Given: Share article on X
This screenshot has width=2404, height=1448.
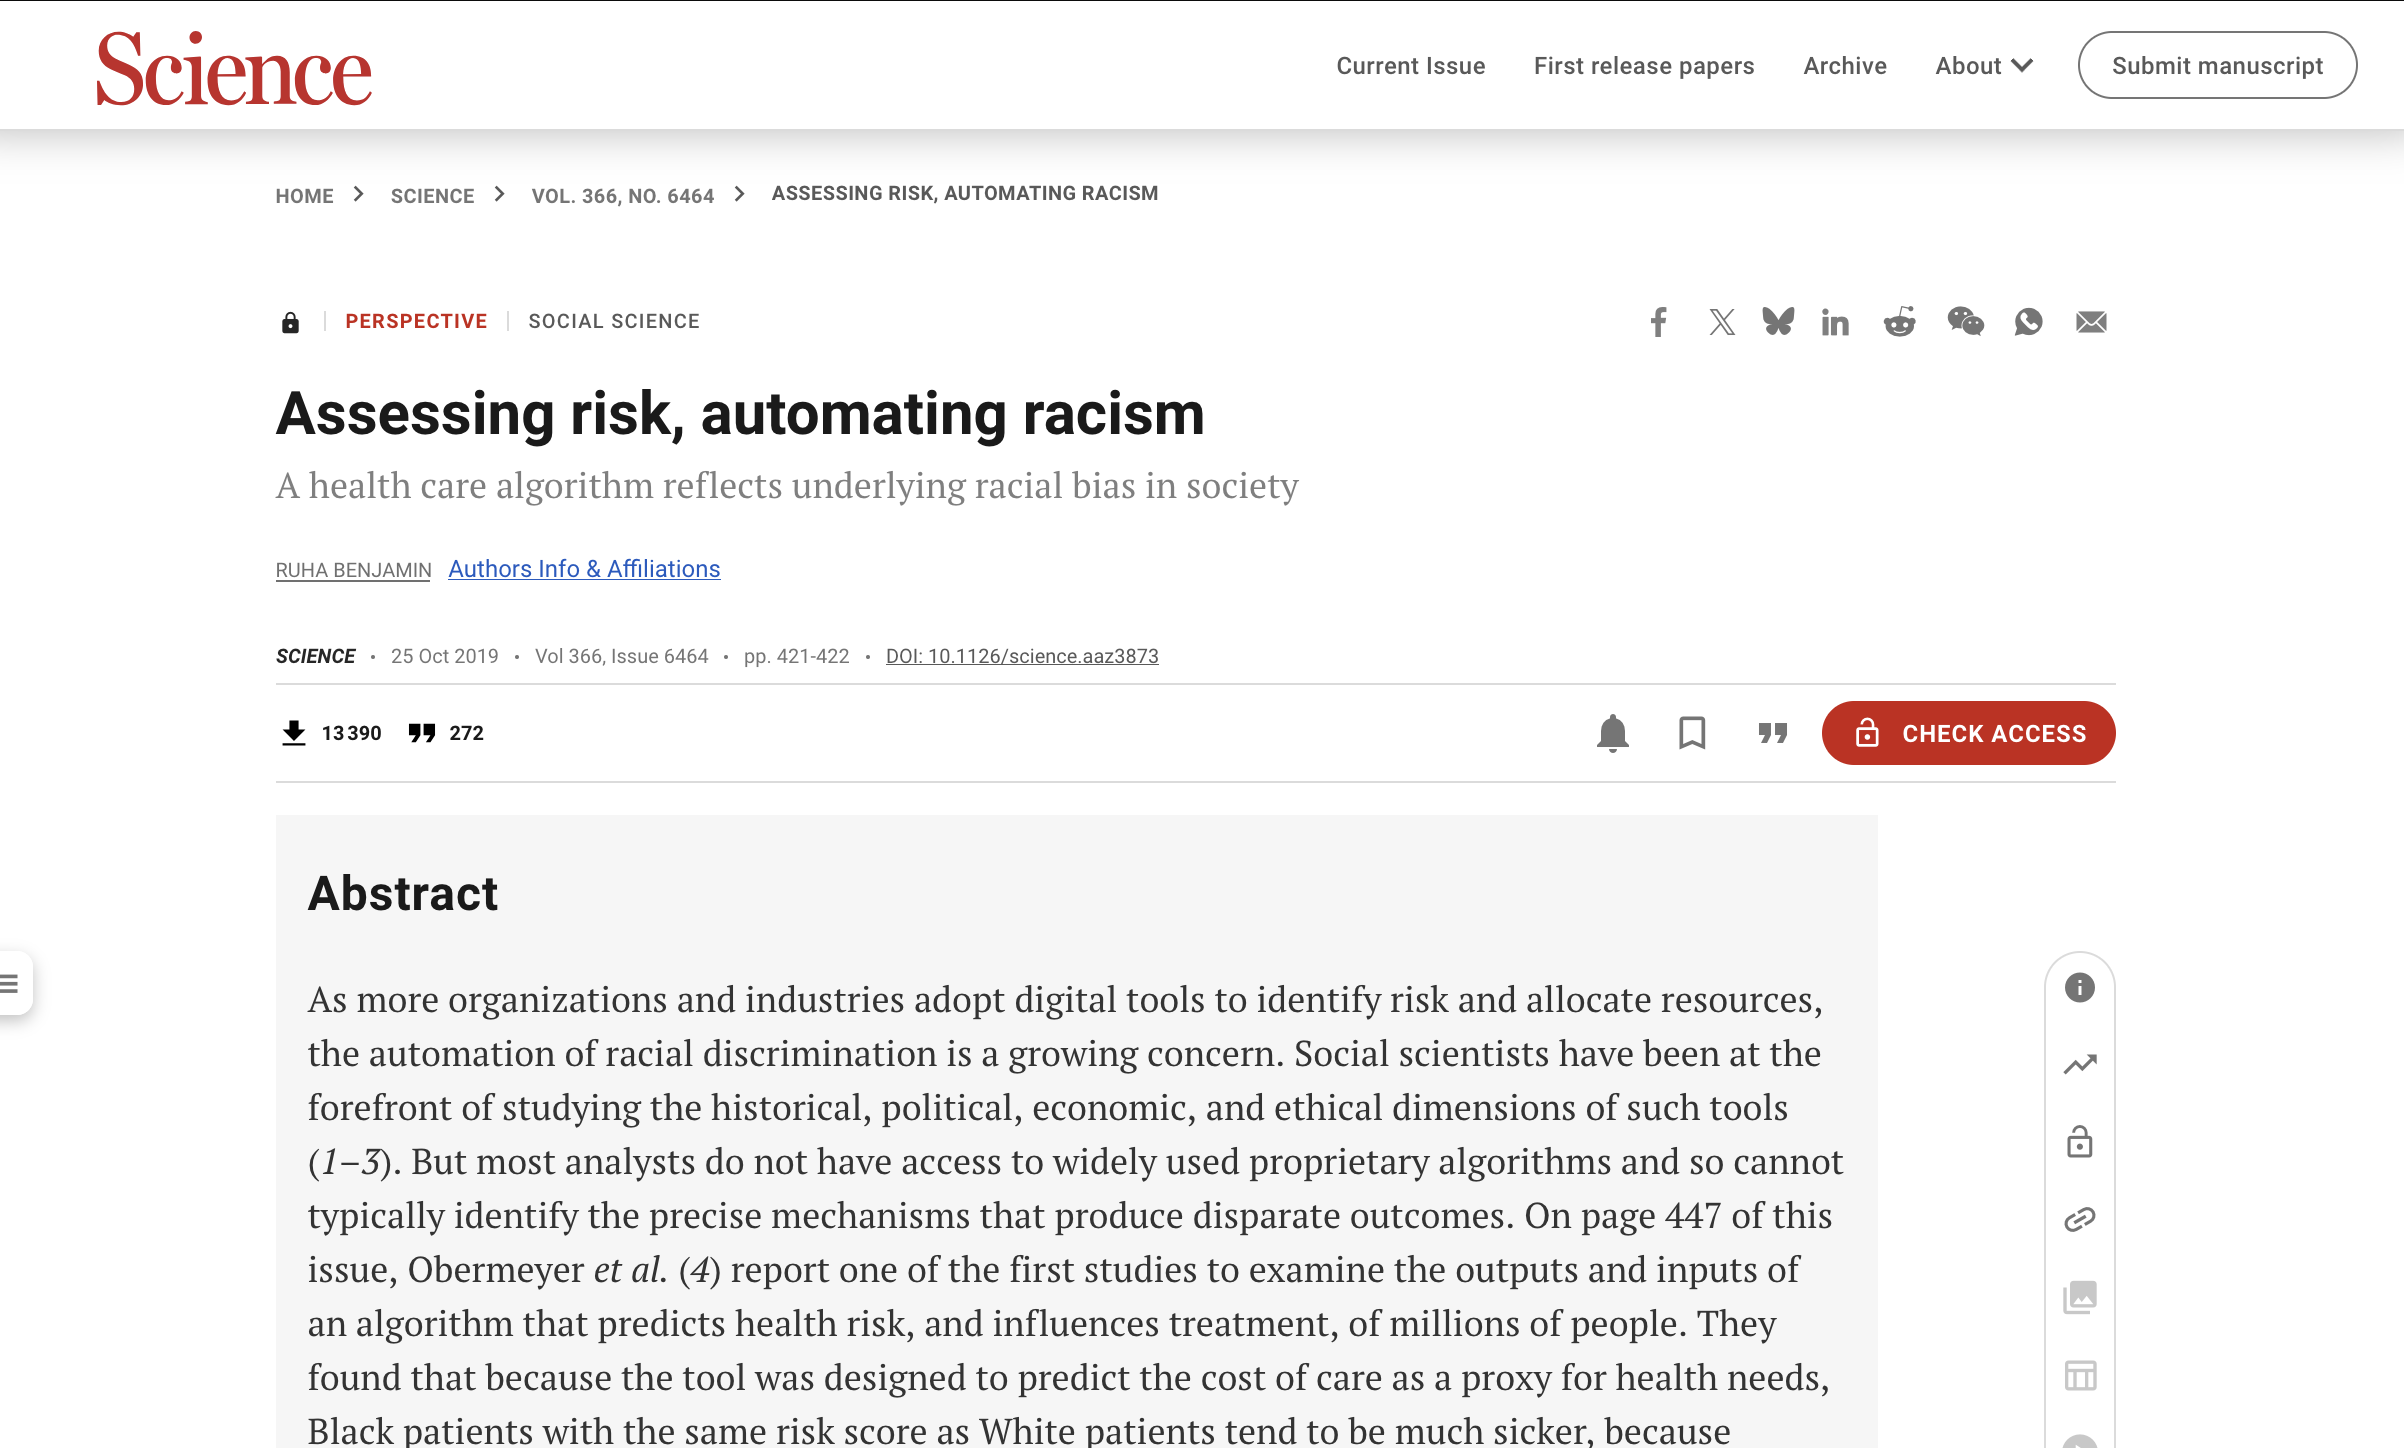Looking at the screenshot, I should point(1721,322).
